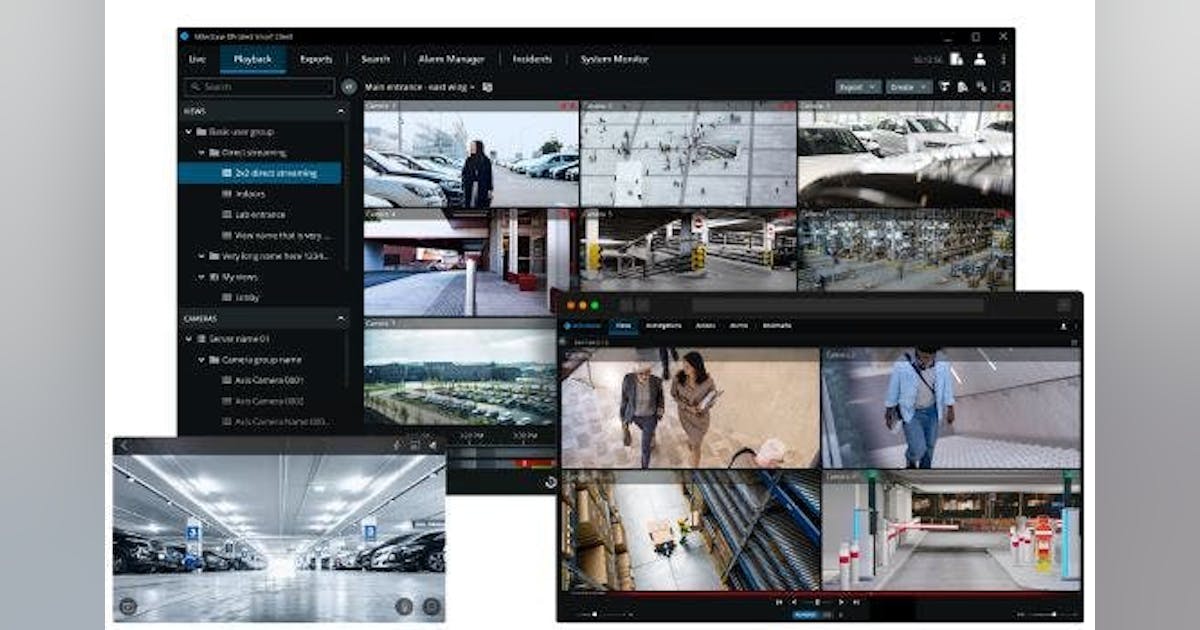
Task: Switch to the Live tab
Action: click(197, 59)
